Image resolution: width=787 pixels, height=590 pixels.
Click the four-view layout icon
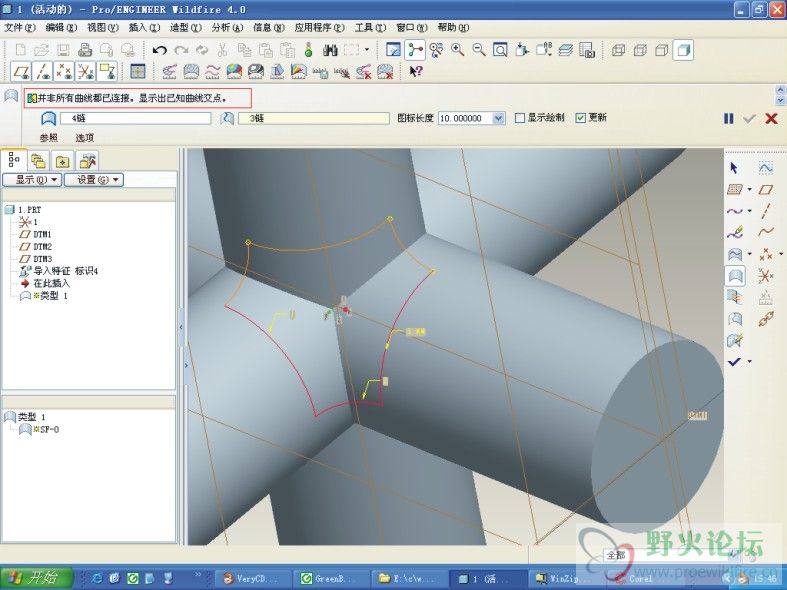(x=138, y=71)
